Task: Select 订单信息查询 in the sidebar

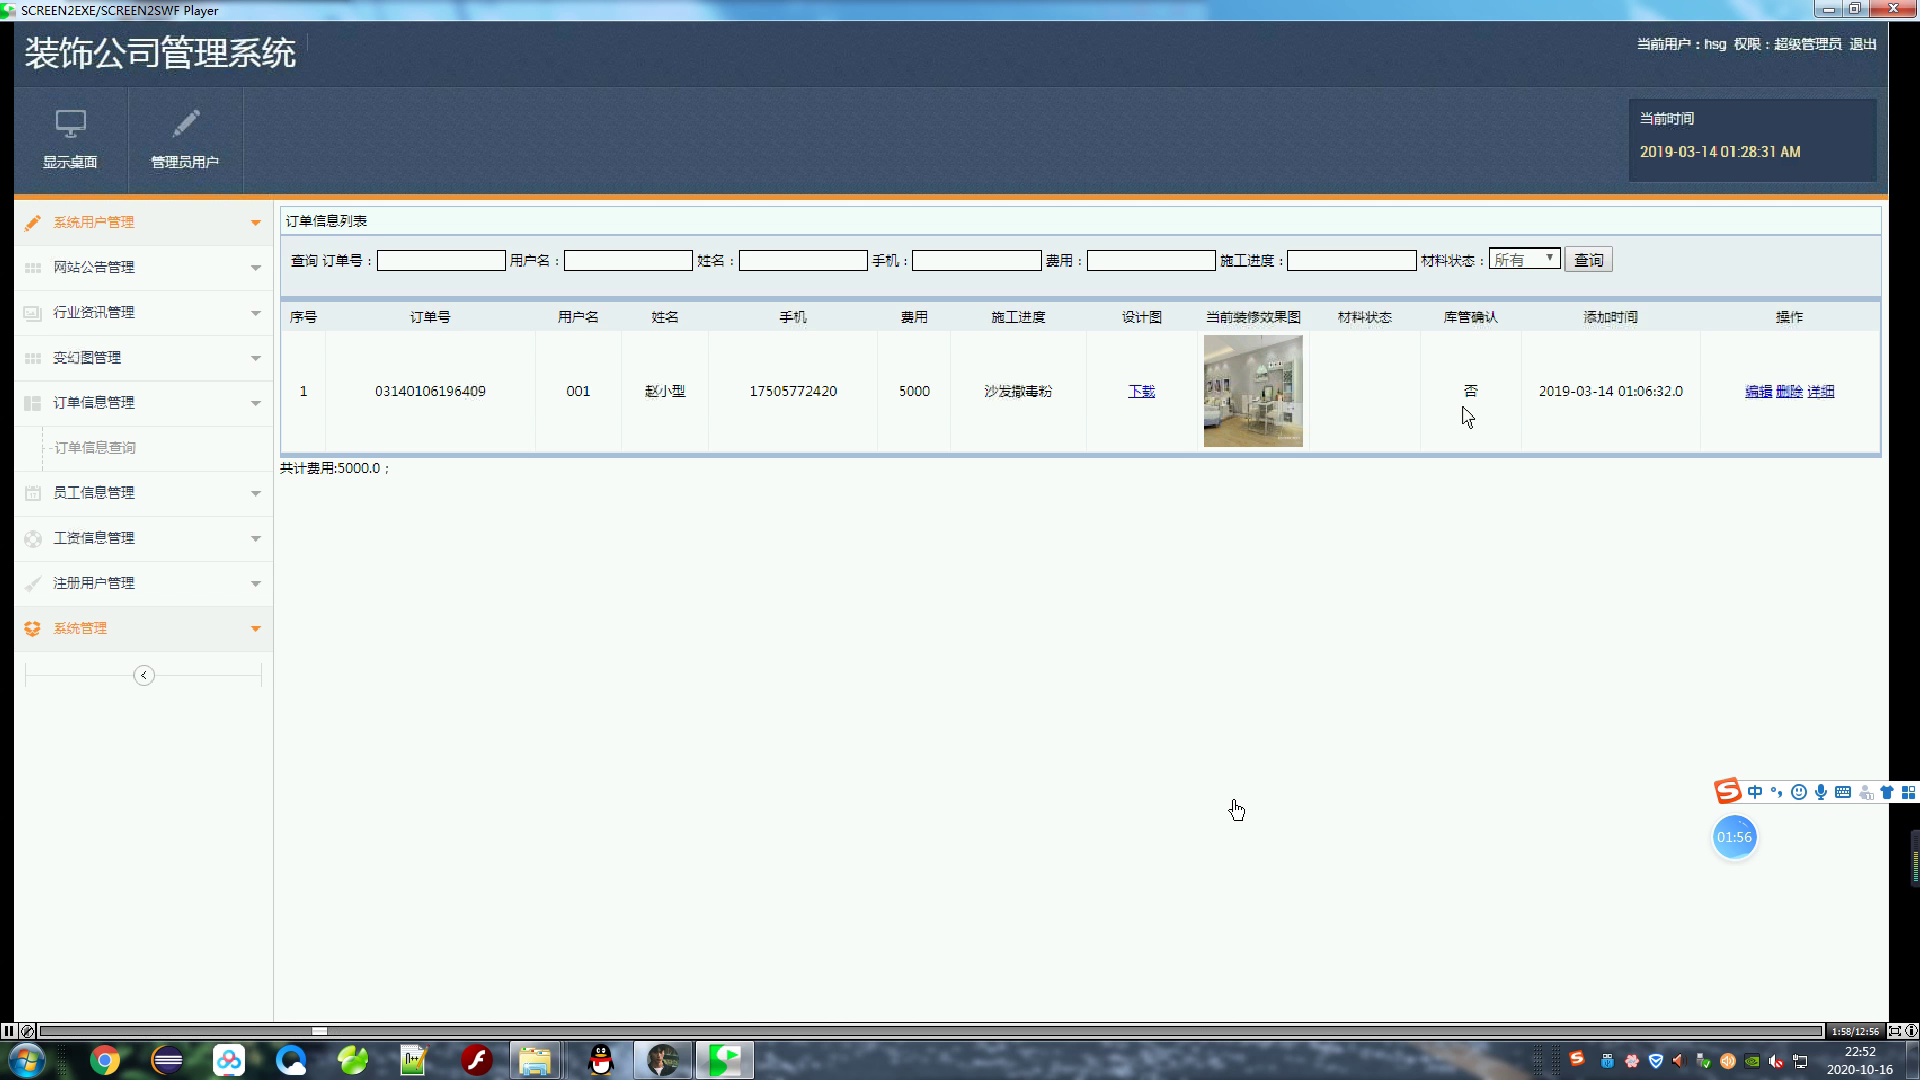Action: point(95,448)
